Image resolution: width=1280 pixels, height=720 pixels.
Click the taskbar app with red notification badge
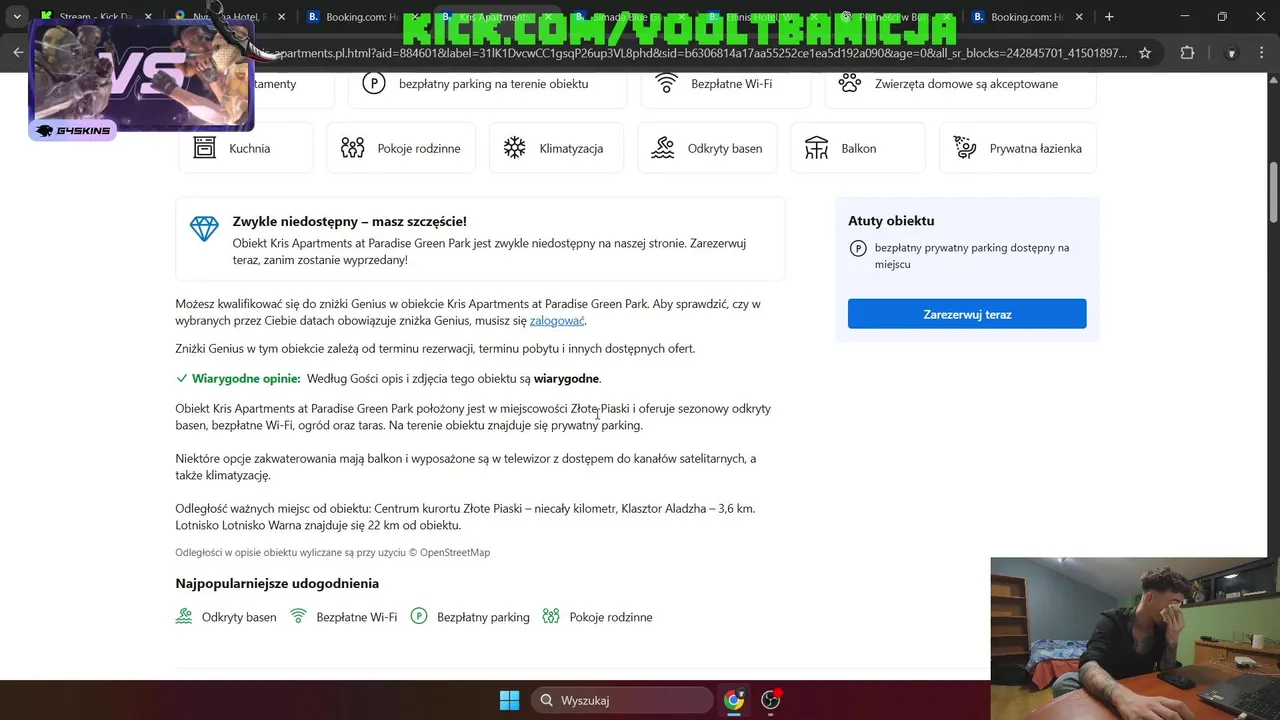pos(770,700)
